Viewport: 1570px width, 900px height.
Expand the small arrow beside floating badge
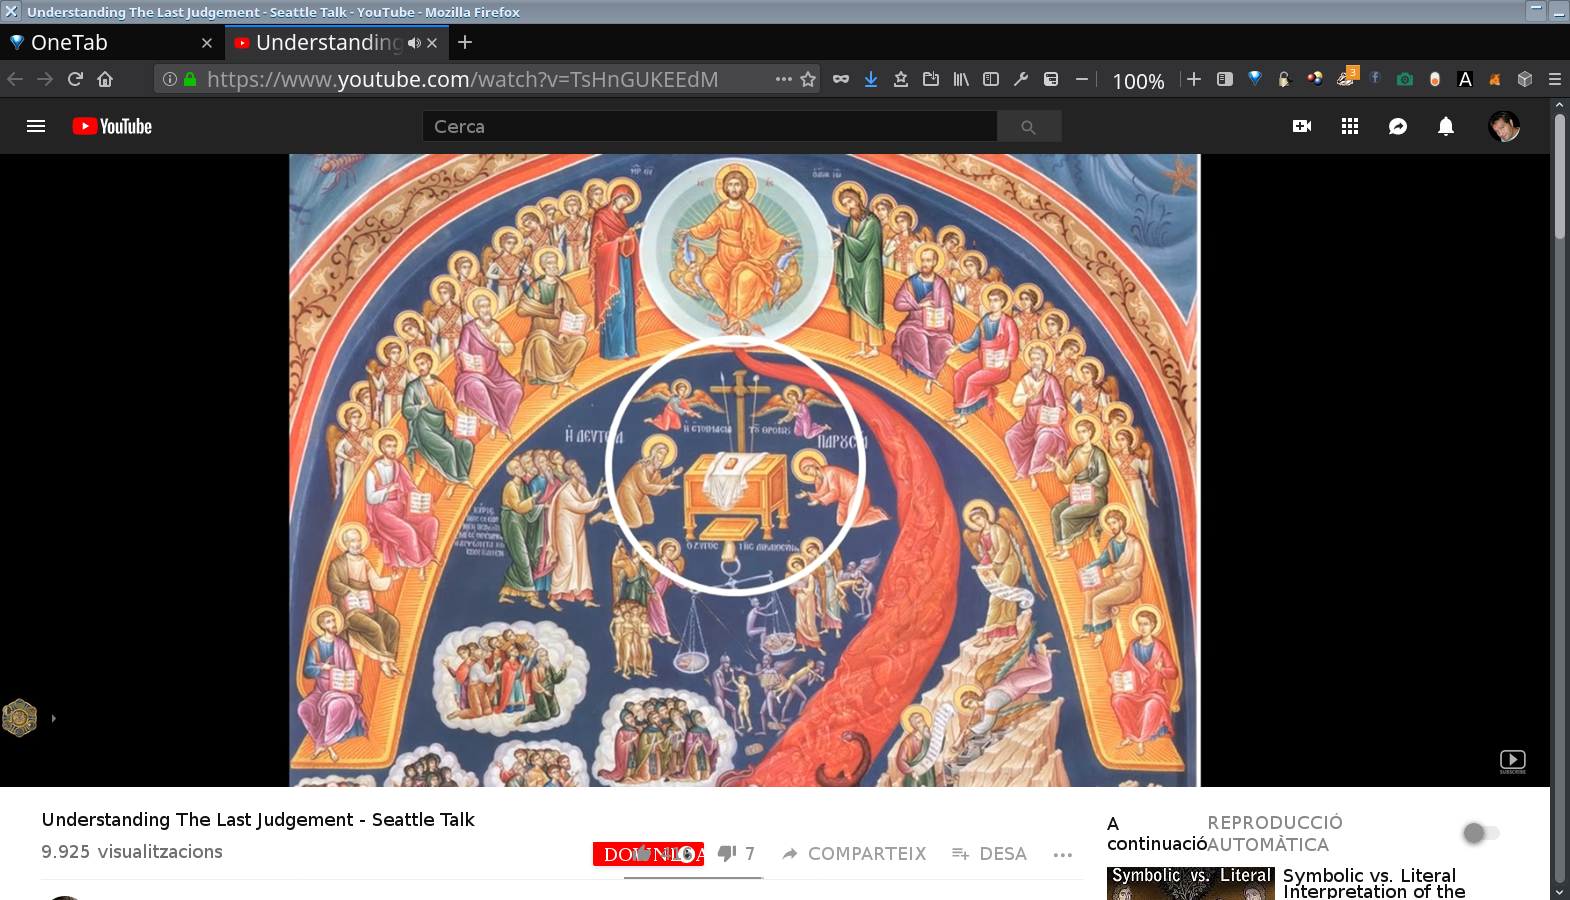(53, 718)
